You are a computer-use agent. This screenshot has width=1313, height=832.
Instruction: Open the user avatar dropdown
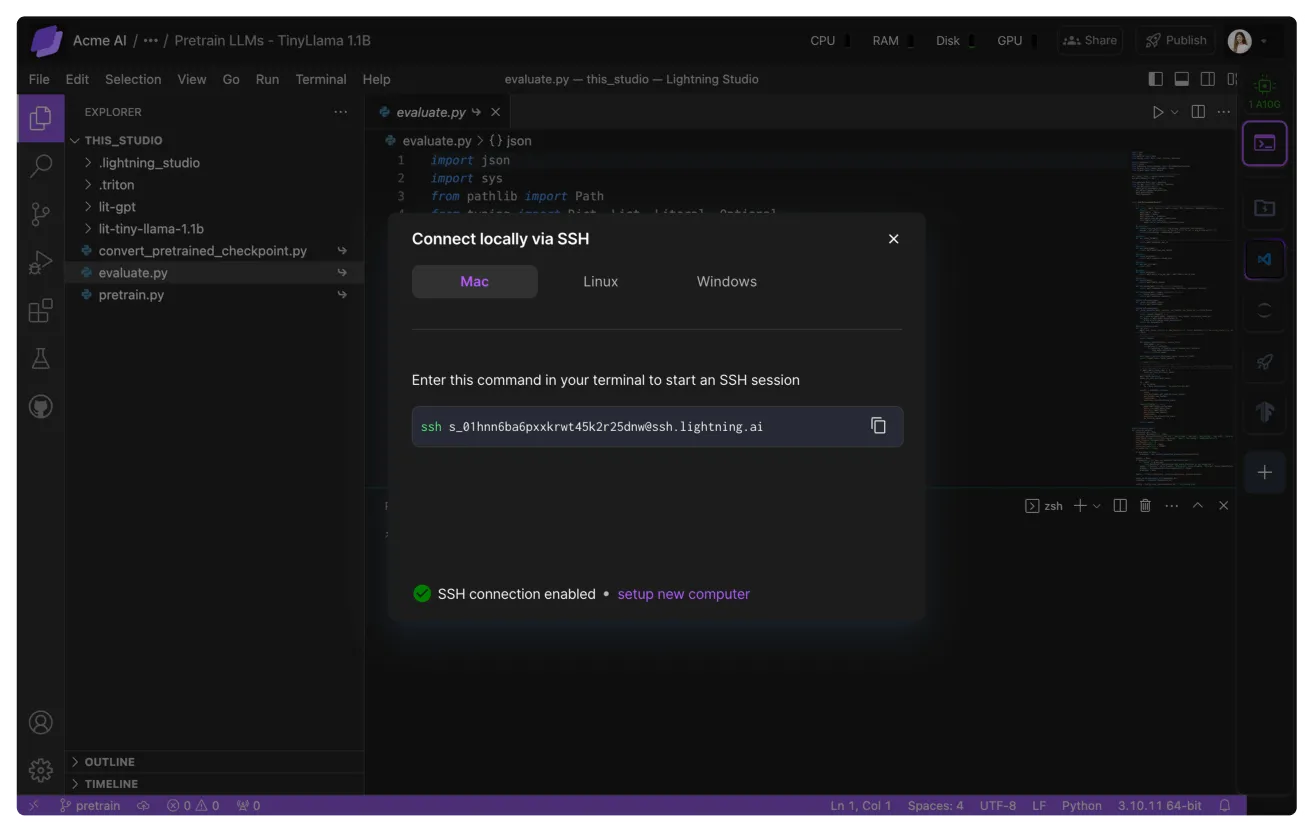[1264, 41]
